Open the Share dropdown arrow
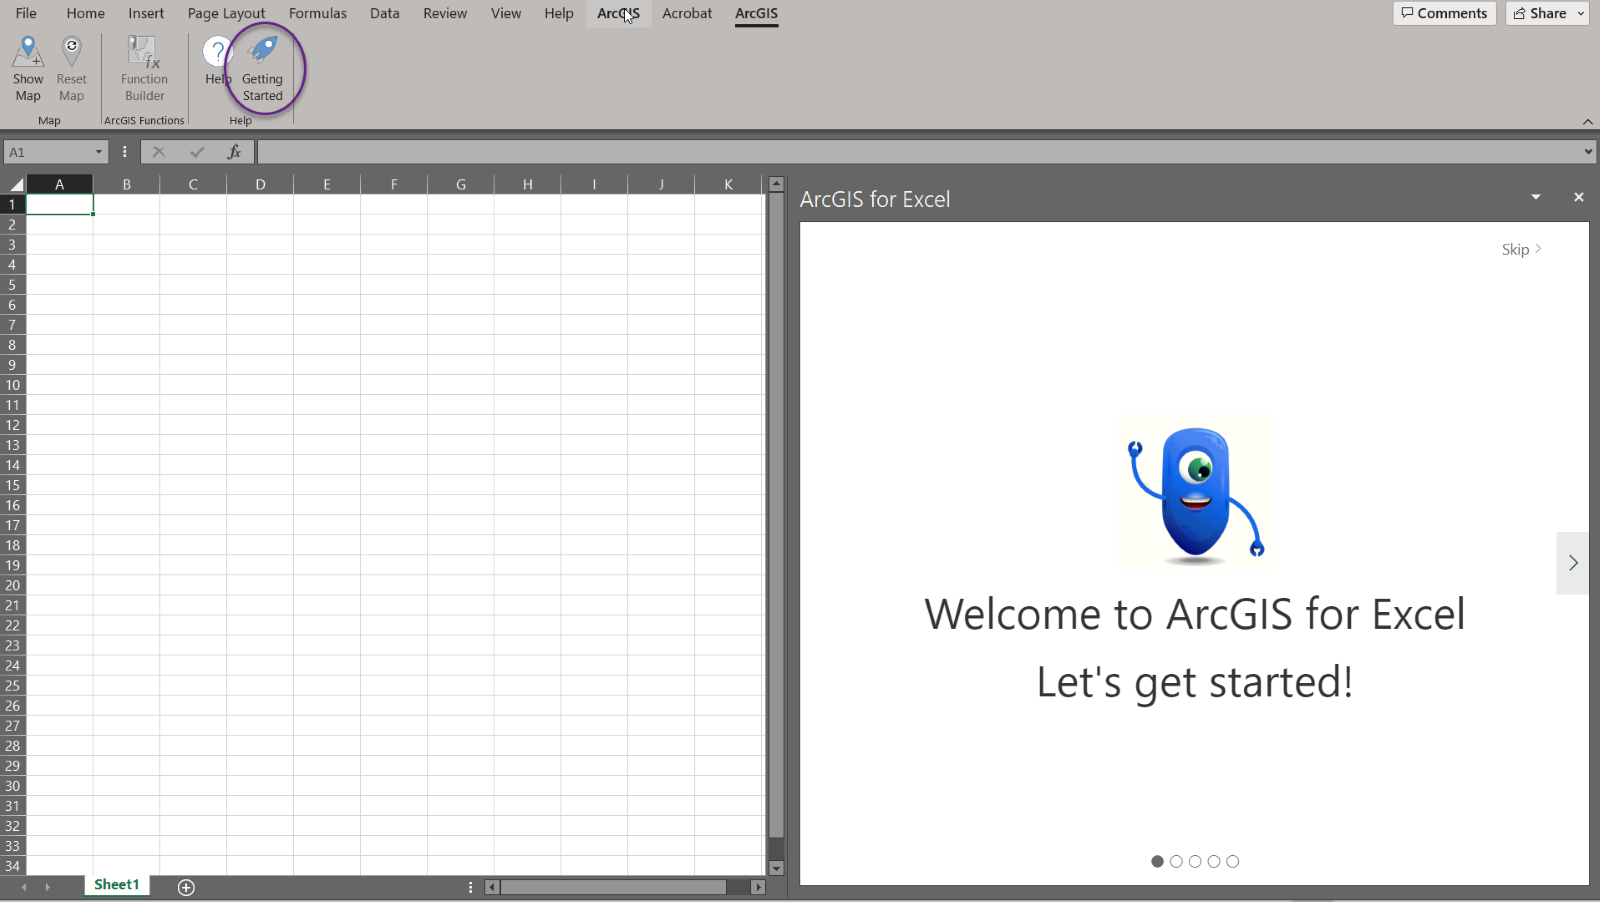The width and height of the screenshot is (1600, 902). (x=1581, y=13)
